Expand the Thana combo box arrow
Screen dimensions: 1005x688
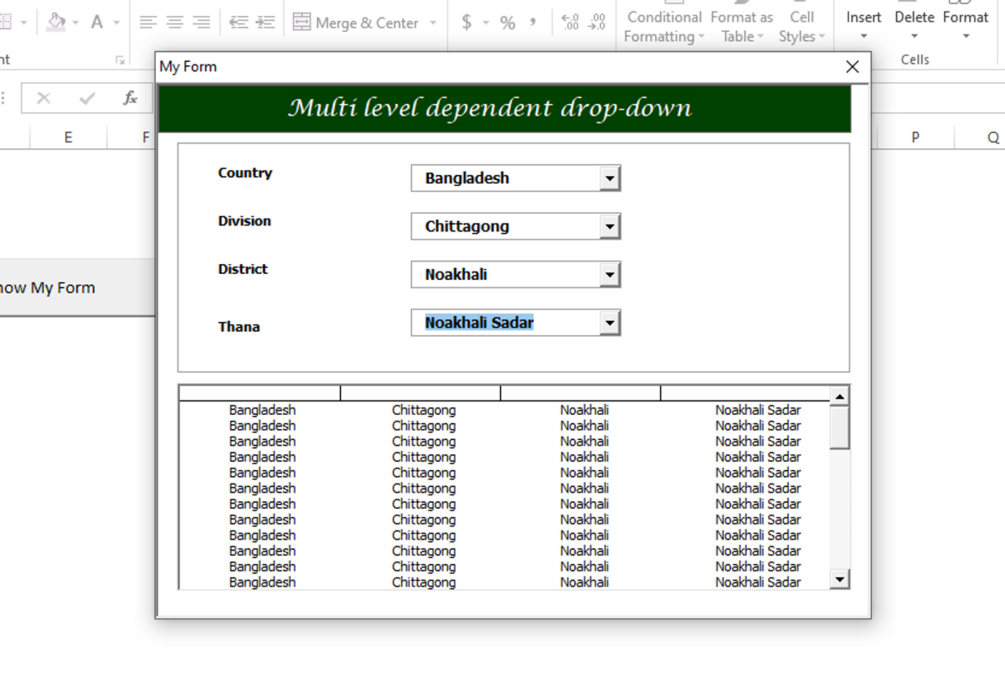610,323
